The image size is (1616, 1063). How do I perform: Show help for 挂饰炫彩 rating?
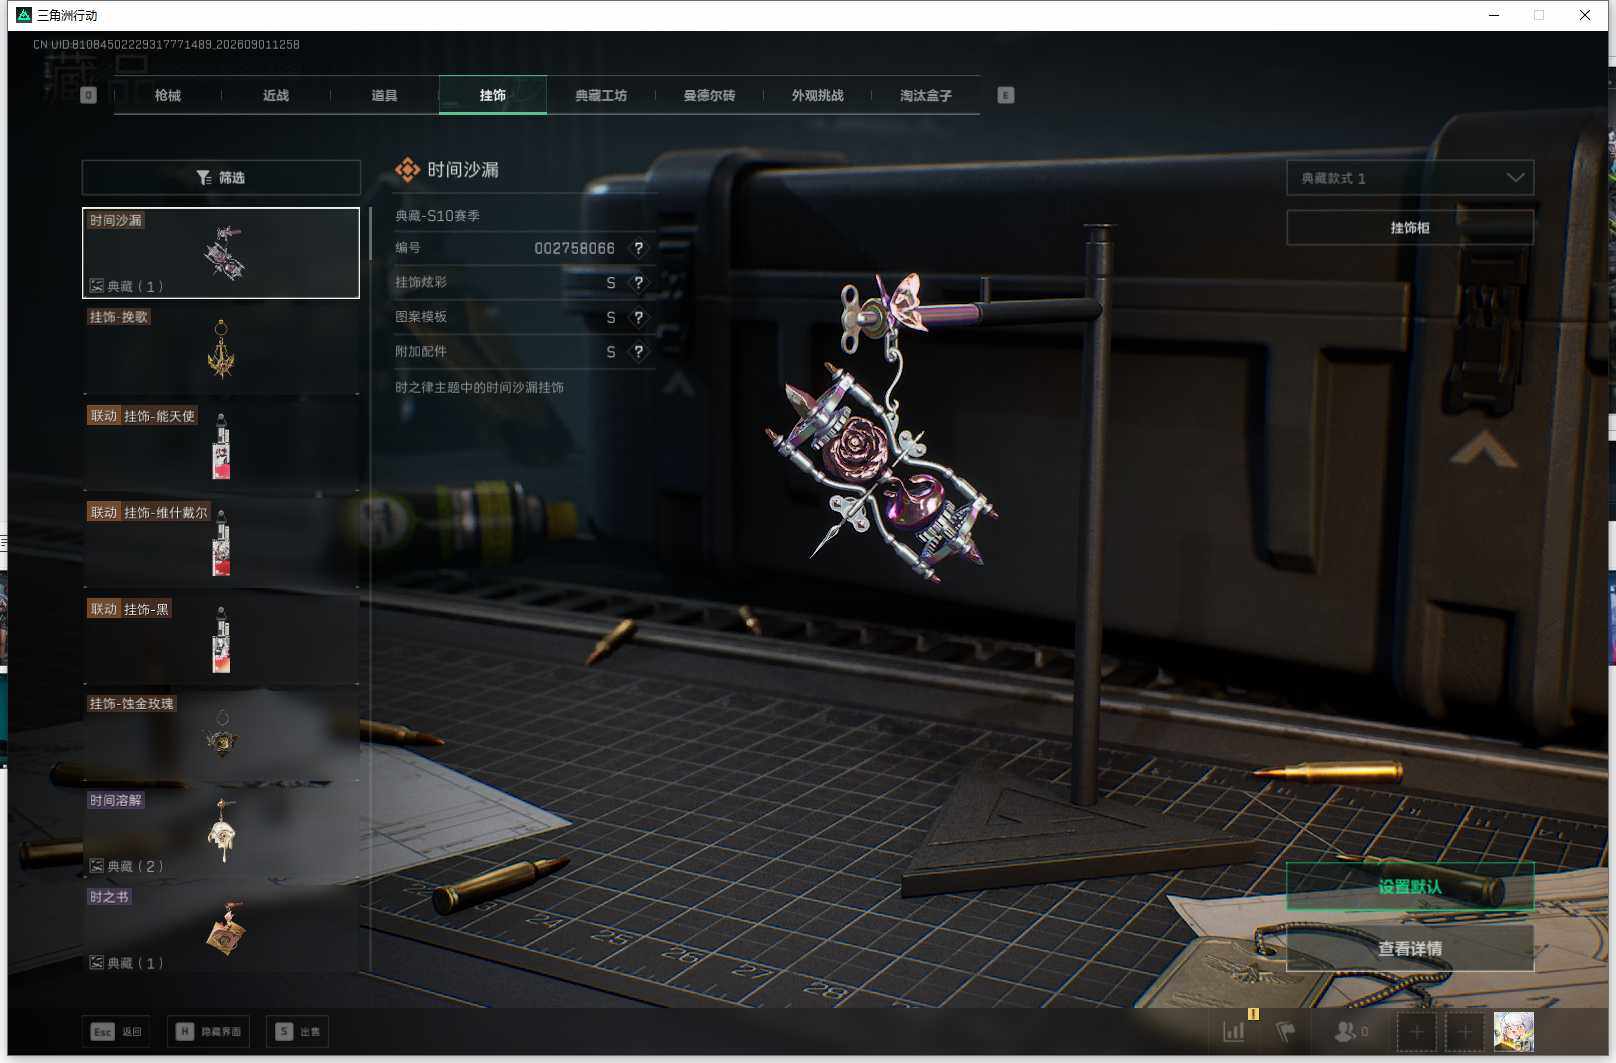coord(639,283)
